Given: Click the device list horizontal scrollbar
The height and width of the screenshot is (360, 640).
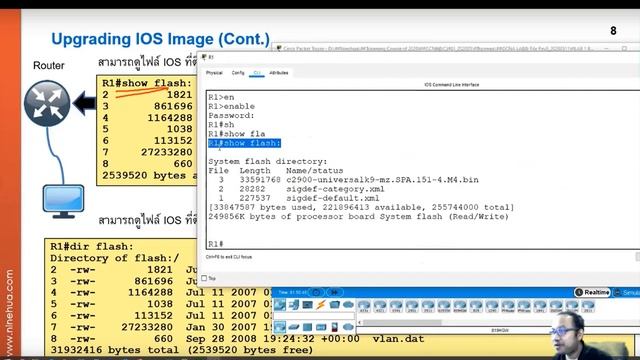Looking at the screenshot, I should (x=402, y=322).
